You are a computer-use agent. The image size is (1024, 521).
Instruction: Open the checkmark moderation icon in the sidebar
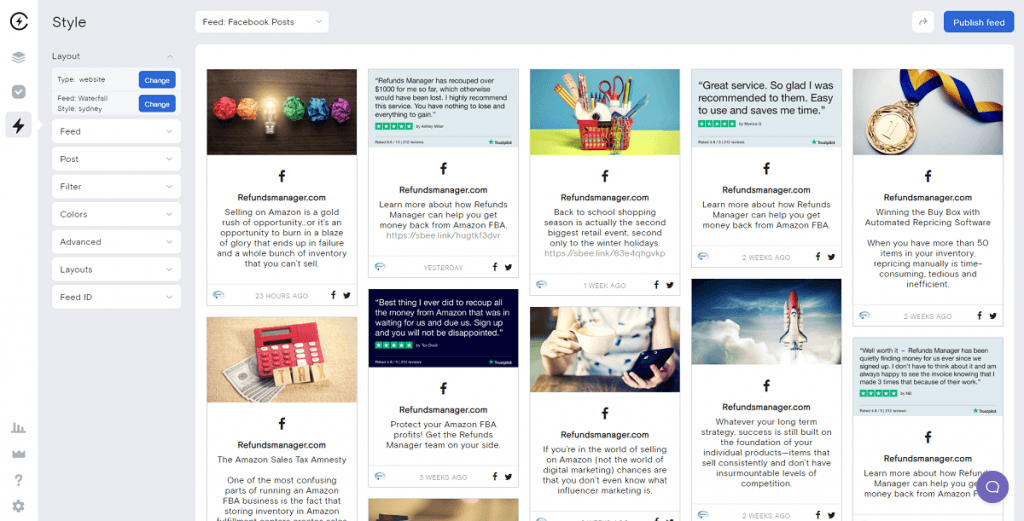click(18, 91)
